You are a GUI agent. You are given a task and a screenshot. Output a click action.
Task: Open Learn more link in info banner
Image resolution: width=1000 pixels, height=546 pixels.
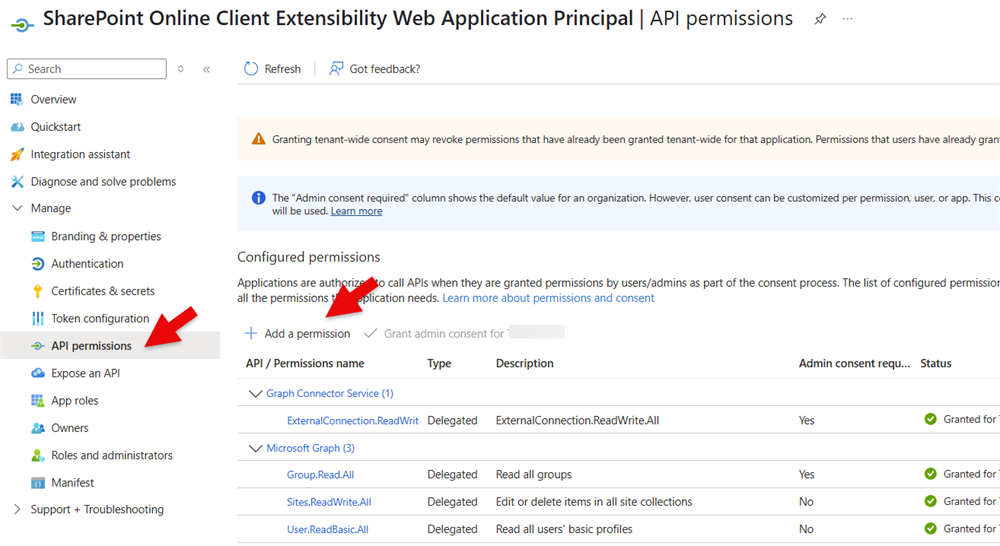pyautogui.click(x=357, y=211)
